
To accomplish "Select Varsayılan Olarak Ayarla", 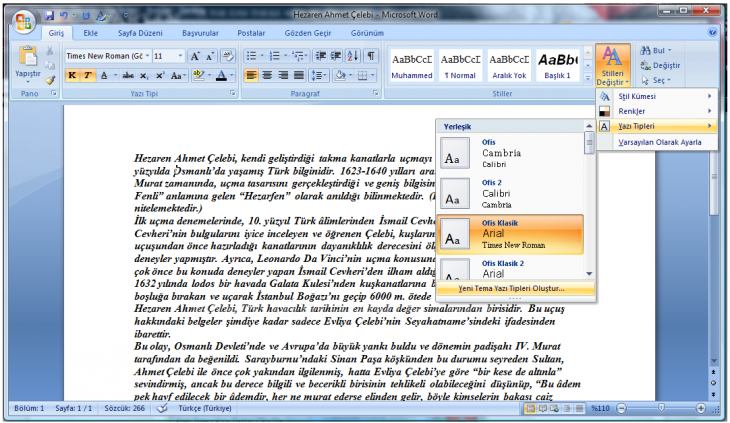I will (x=657, y=142).
